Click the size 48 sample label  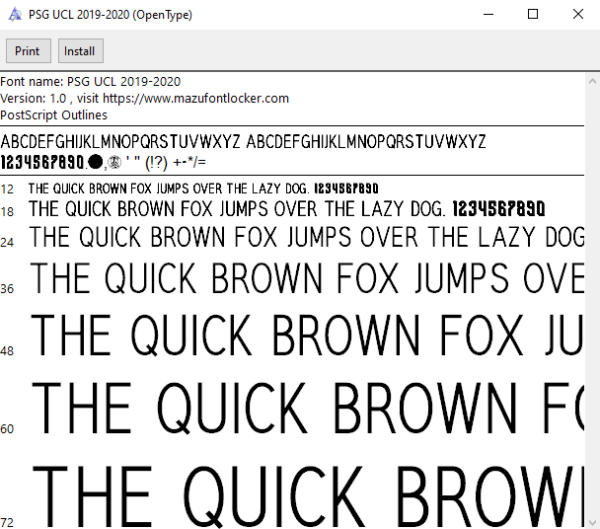click(x=7, y=351)
